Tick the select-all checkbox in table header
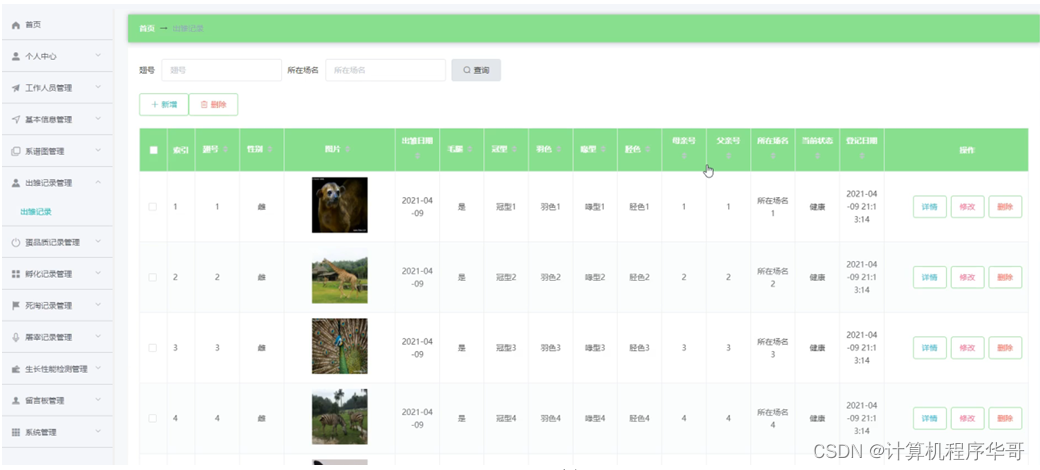1040x470 pixels. (153, 150)
